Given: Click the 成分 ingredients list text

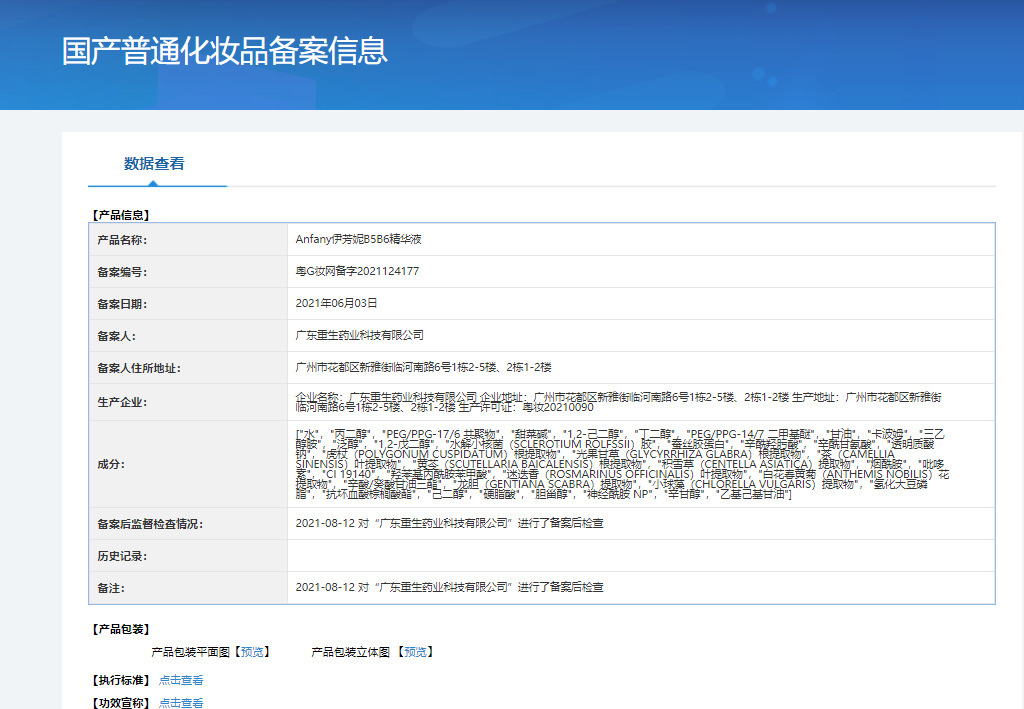Looking at the screenshot, I should [x=620, y=464].
